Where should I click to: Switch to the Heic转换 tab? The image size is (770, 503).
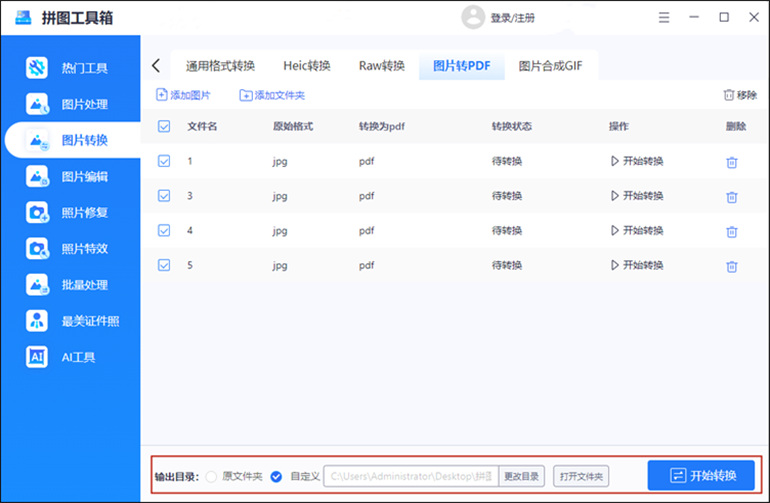click(x=307, y=65)
